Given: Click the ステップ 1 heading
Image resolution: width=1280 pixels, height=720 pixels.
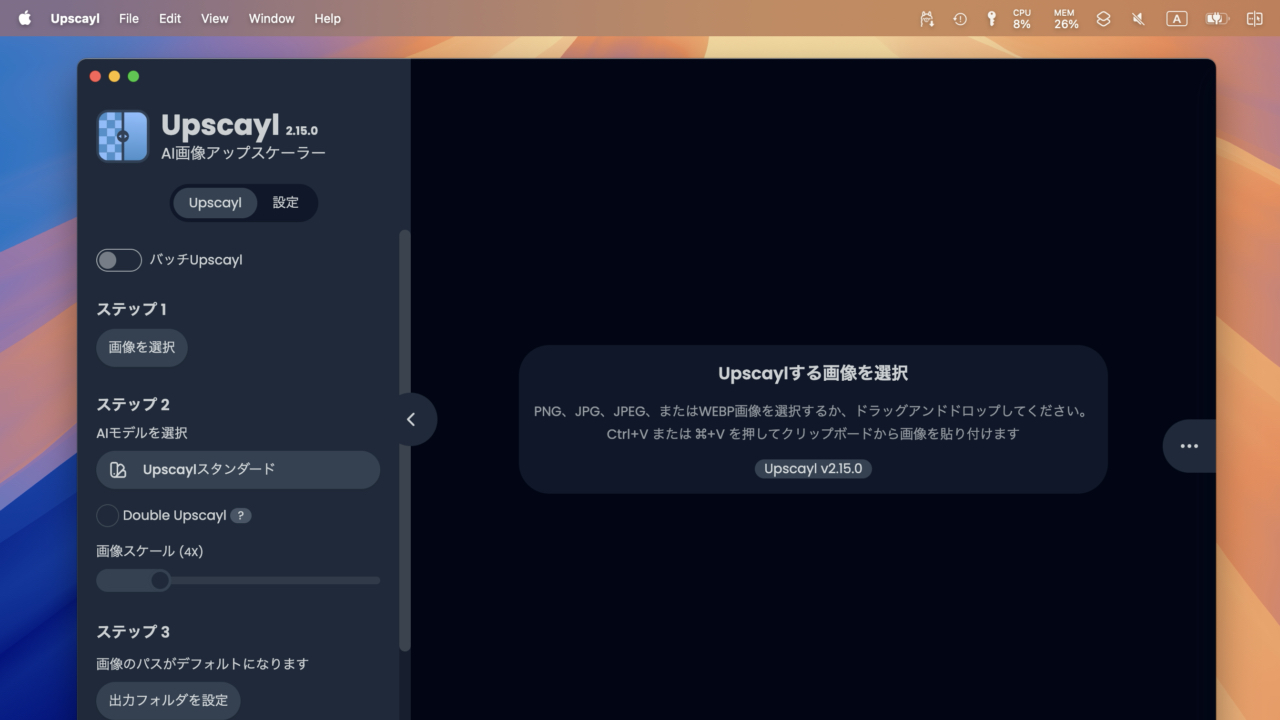Looking at the screenshot, I should click(131, 309).
